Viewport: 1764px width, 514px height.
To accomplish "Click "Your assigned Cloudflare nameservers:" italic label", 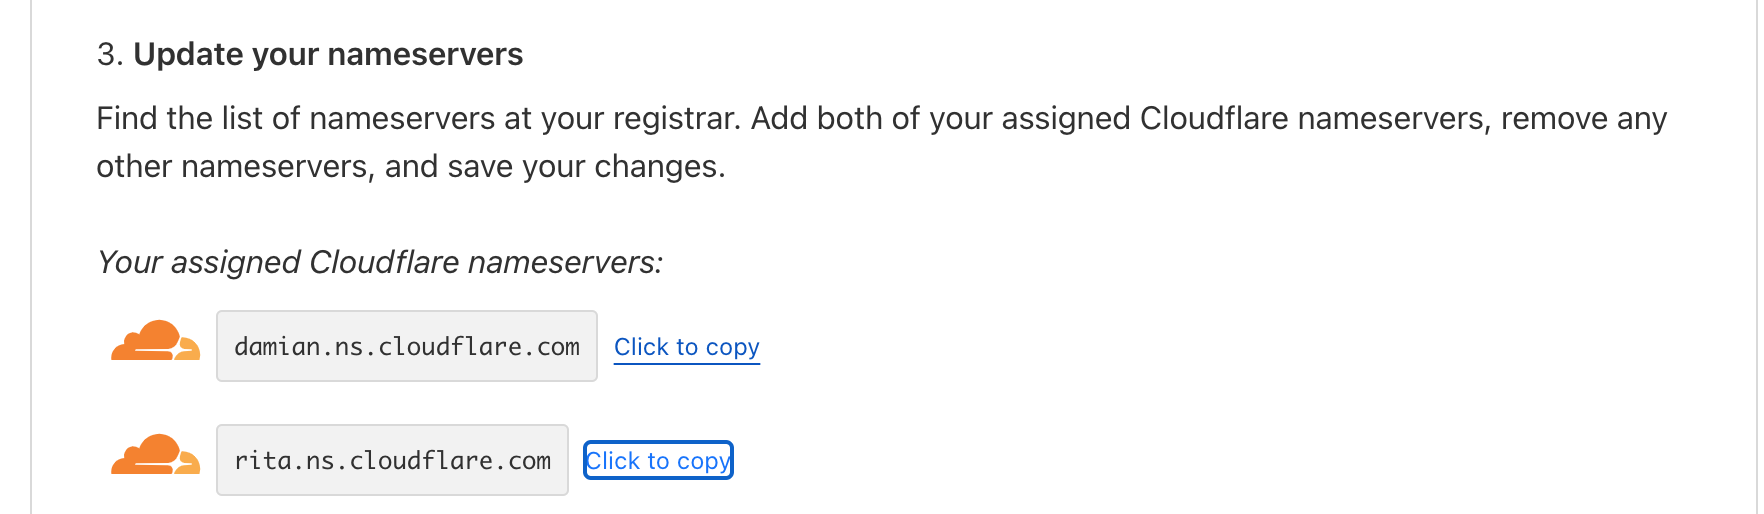I will [x=379, y=262].
